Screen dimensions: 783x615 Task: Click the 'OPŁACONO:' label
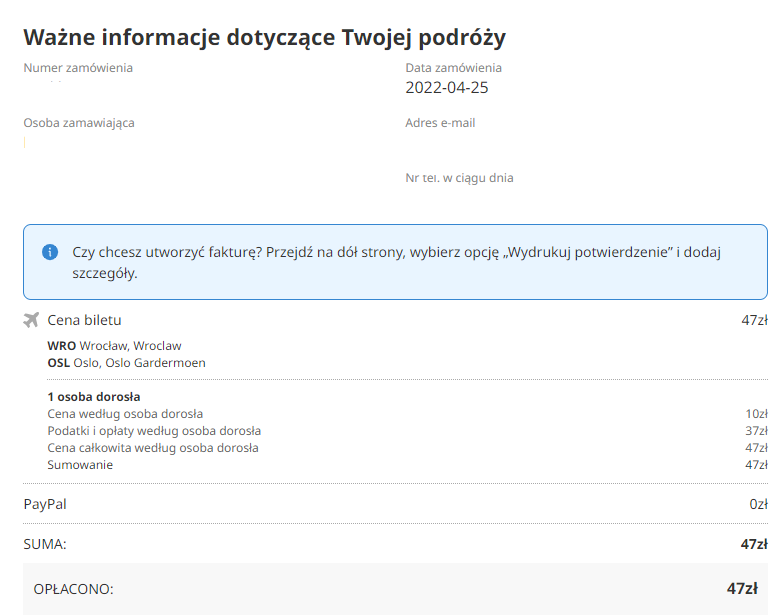(x=73, y=589)
